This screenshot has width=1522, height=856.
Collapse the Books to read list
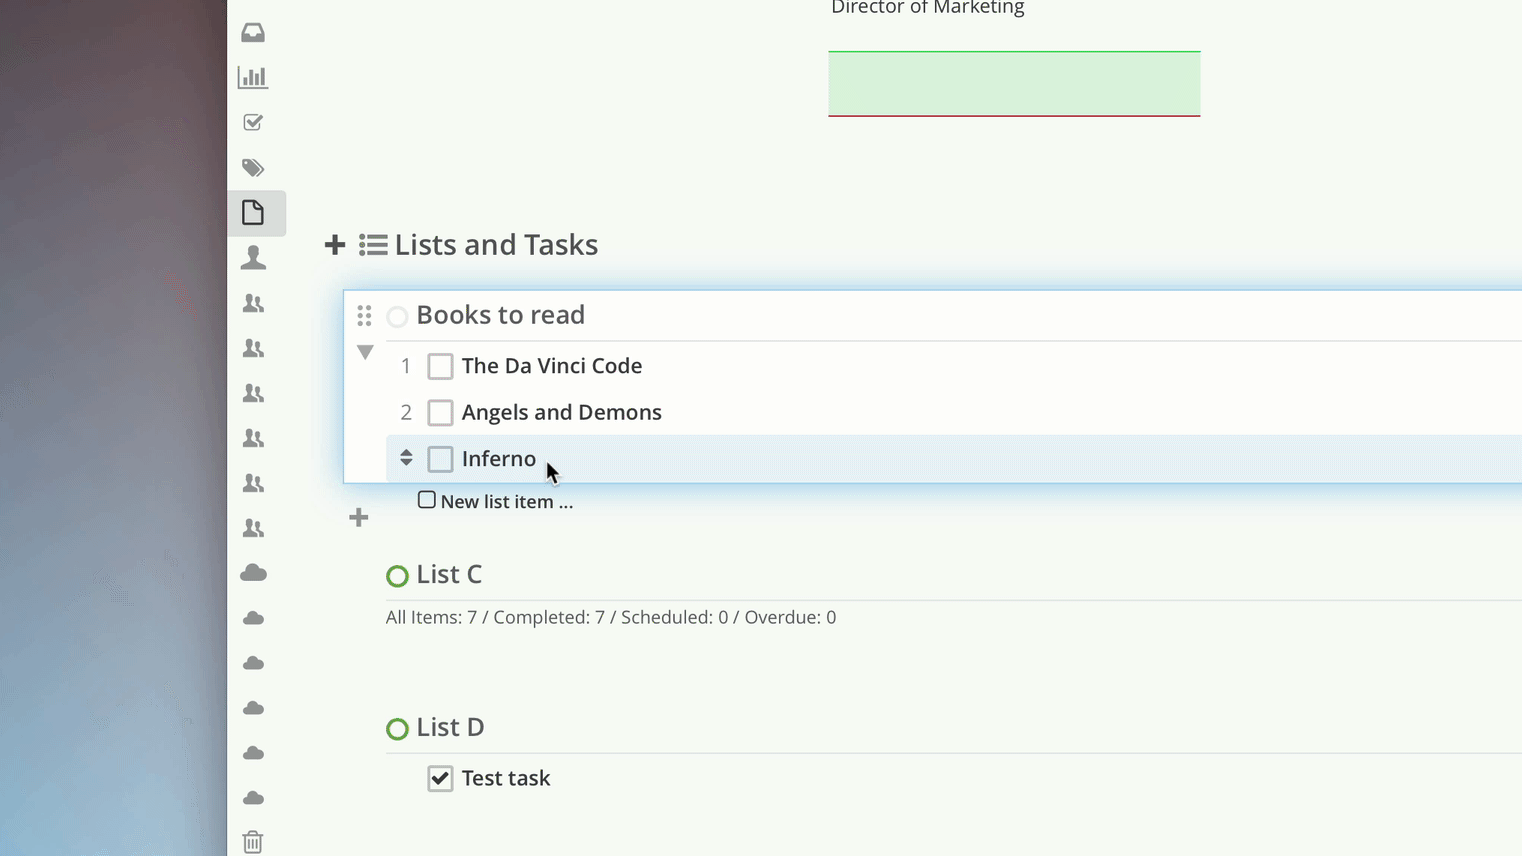(x=365, y=352)
